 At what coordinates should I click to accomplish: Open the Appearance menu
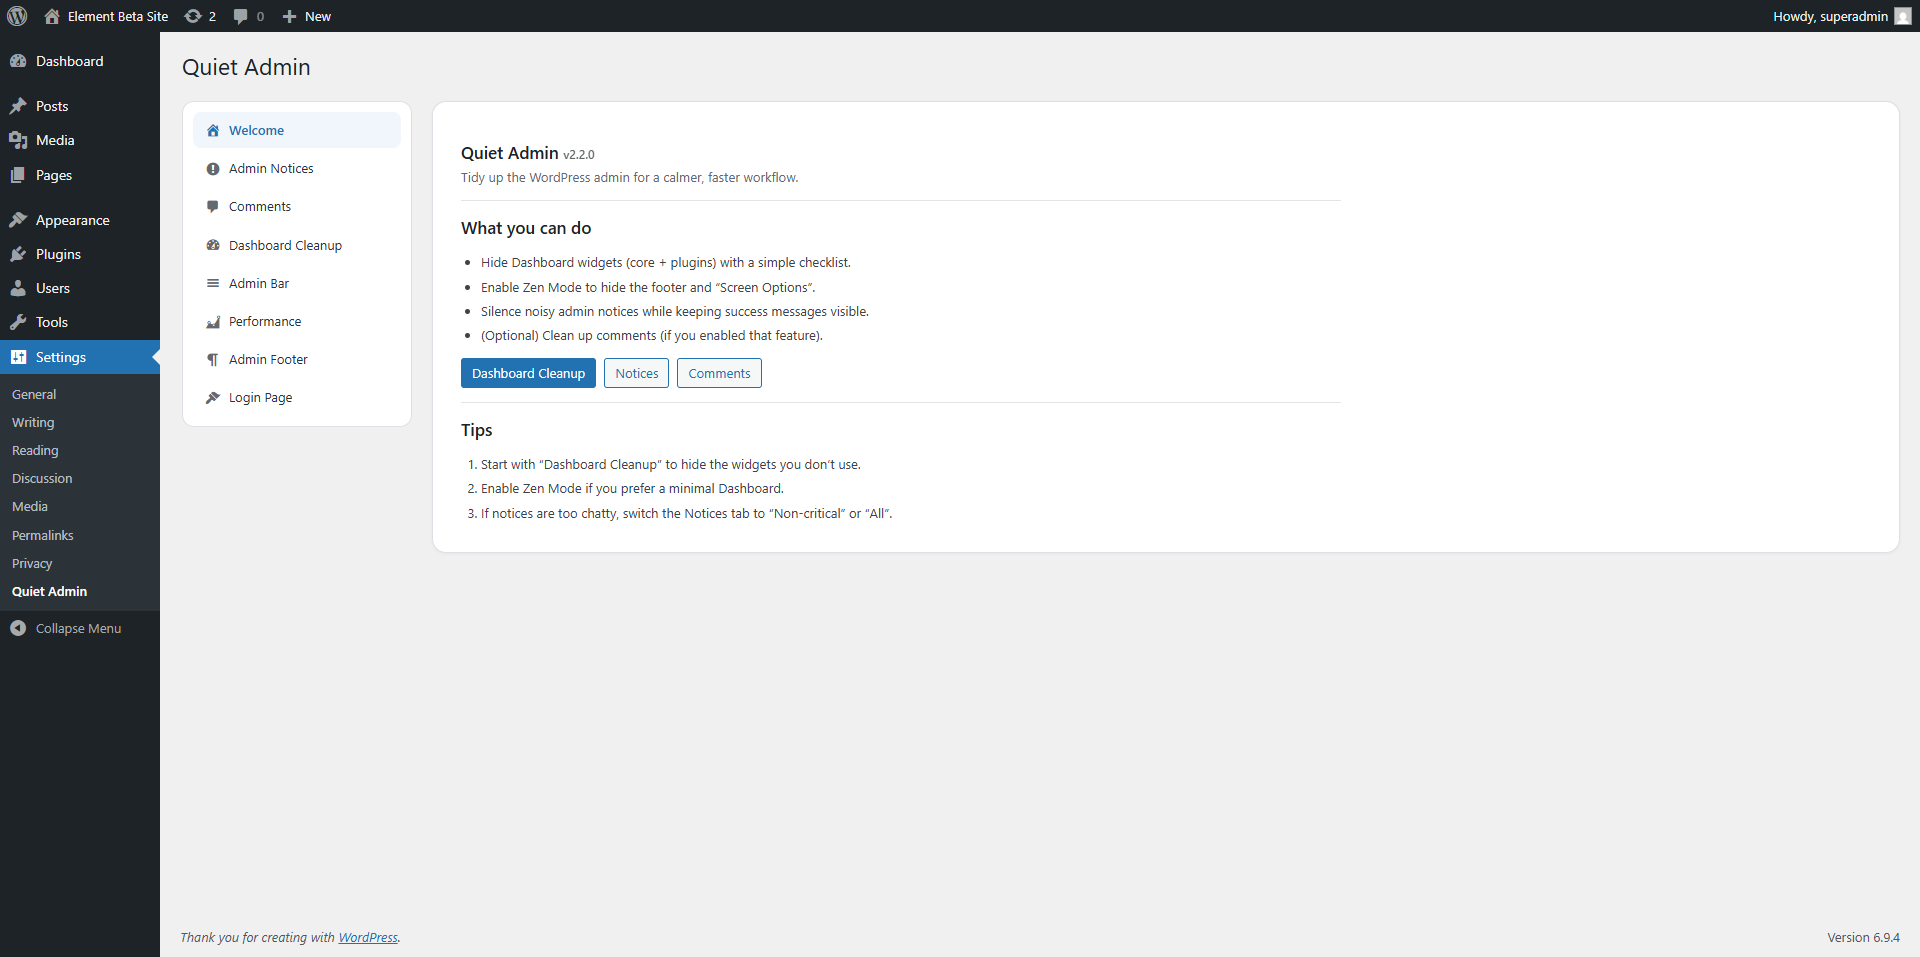pos(80,220)
